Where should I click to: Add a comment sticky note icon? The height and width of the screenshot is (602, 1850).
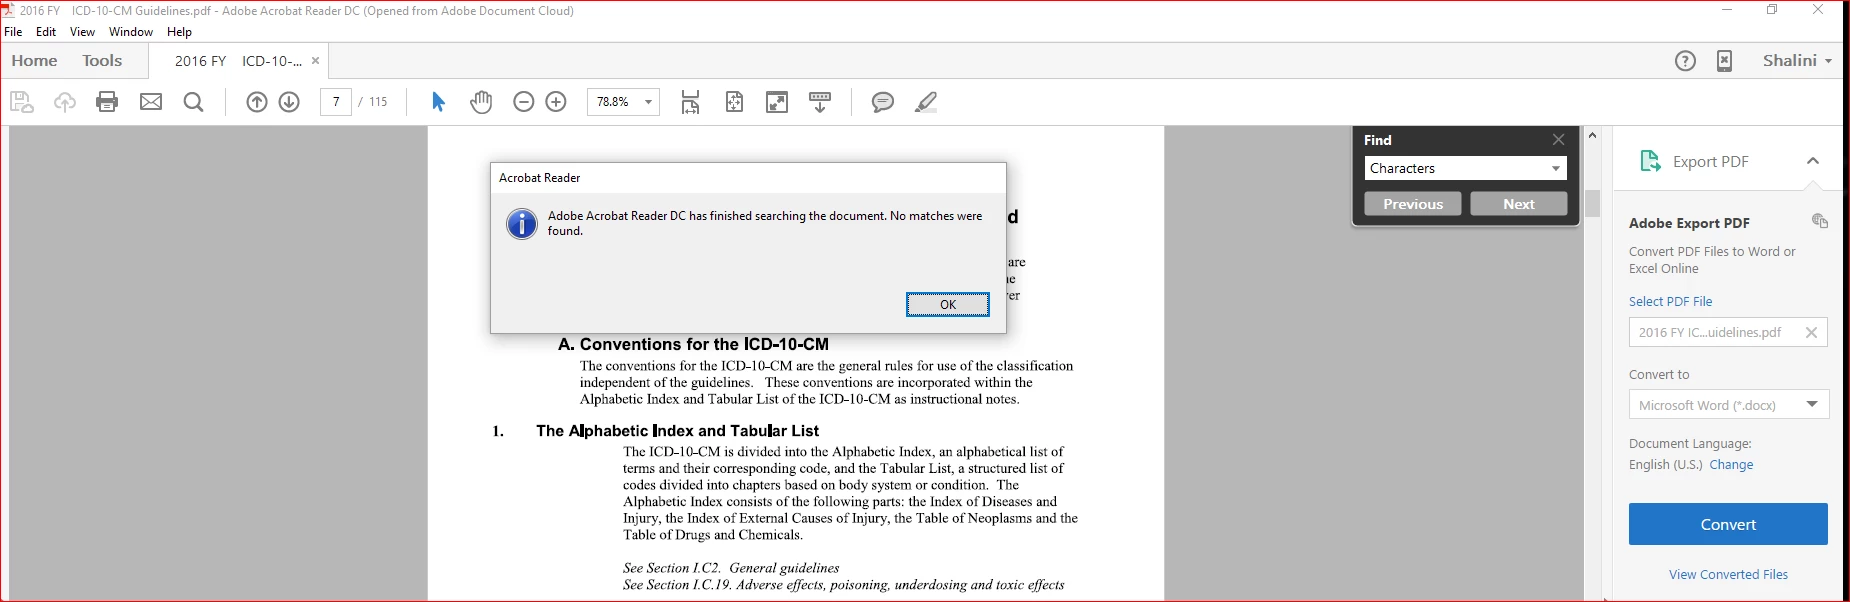pos(882,102)
